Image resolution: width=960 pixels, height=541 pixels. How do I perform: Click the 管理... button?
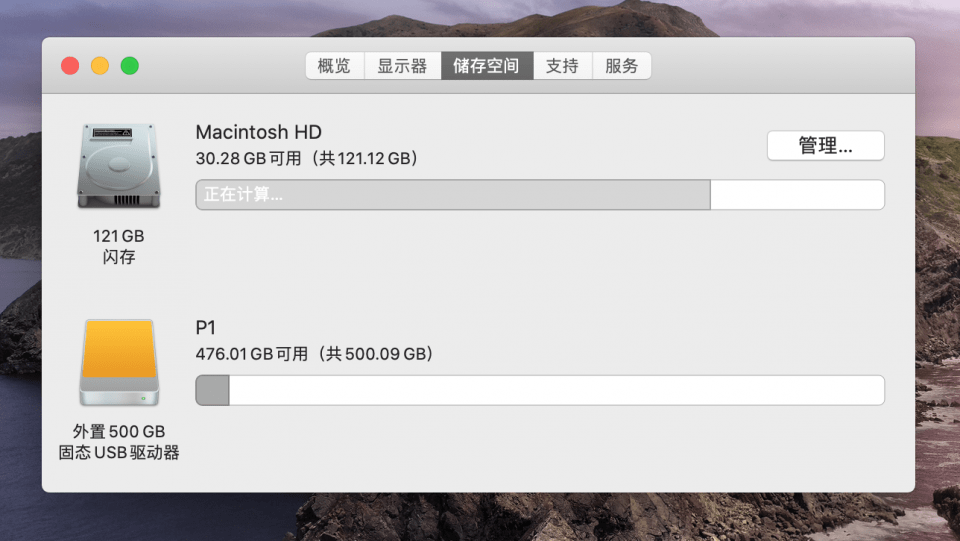(x=825, y=146)
